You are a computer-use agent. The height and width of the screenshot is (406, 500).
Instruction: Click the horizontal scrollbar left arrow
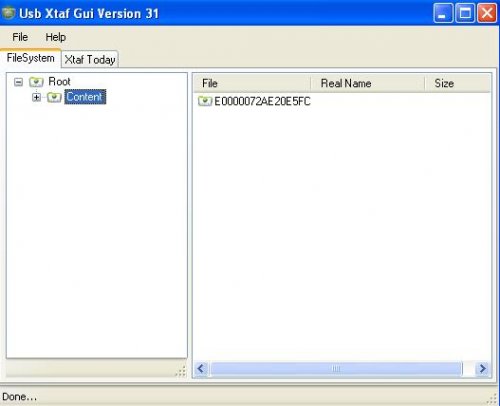click(201, 369)
